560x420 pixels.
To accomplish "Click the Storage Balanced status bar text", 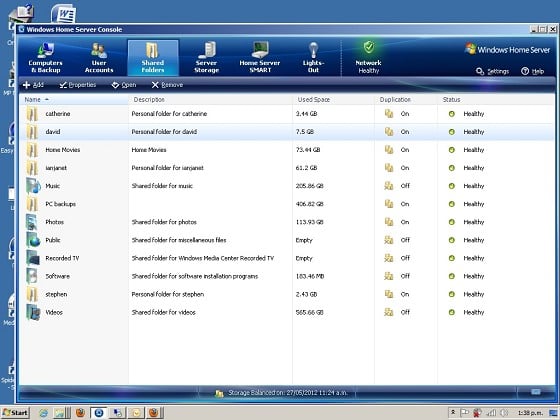I will click(288, 393).
